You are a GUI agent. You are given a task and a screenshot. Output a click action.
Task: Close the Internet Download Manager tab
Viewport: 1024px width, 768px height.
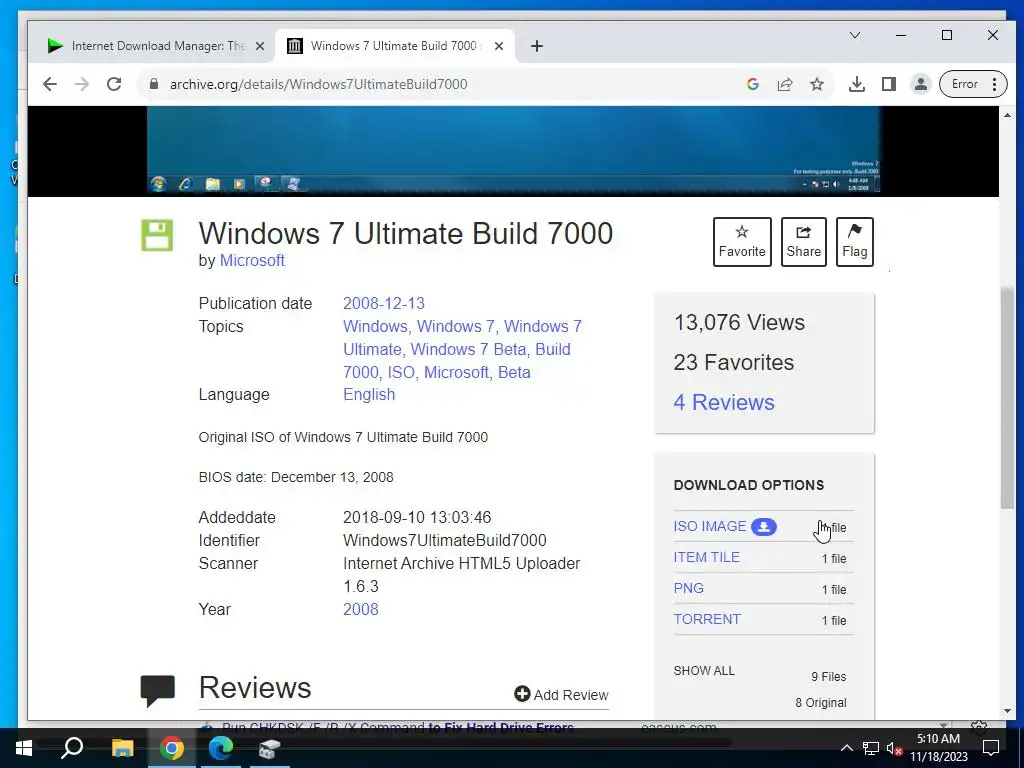point(260,46)
